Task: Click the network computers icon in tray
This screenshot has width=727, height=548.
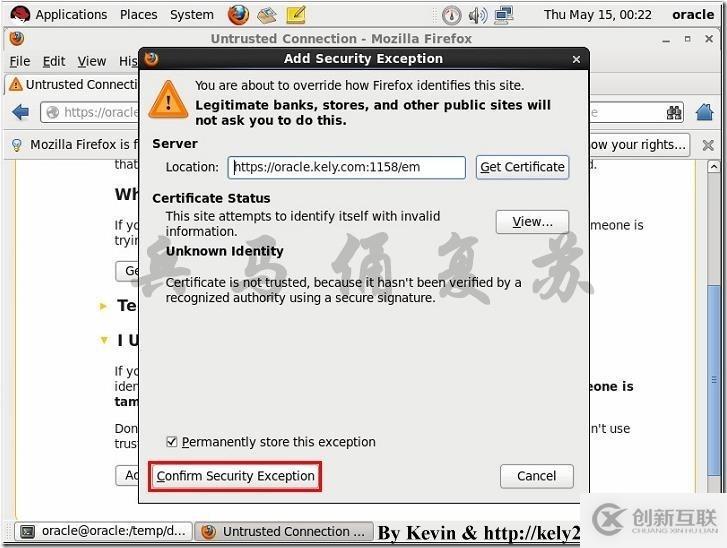Action: pos(504,15)
